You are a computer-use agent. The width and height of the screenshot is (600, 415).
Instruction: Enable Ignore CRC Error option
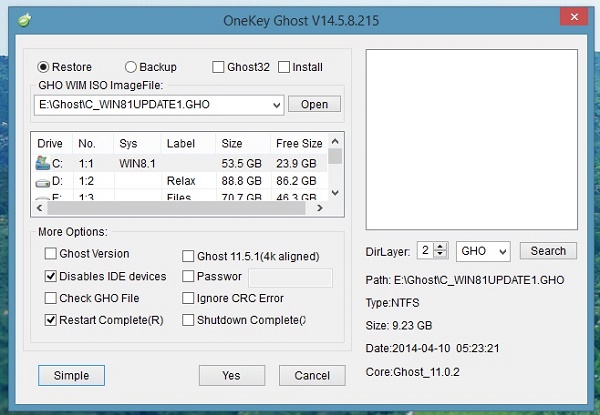pyautogui.click(x=188, y=298)
